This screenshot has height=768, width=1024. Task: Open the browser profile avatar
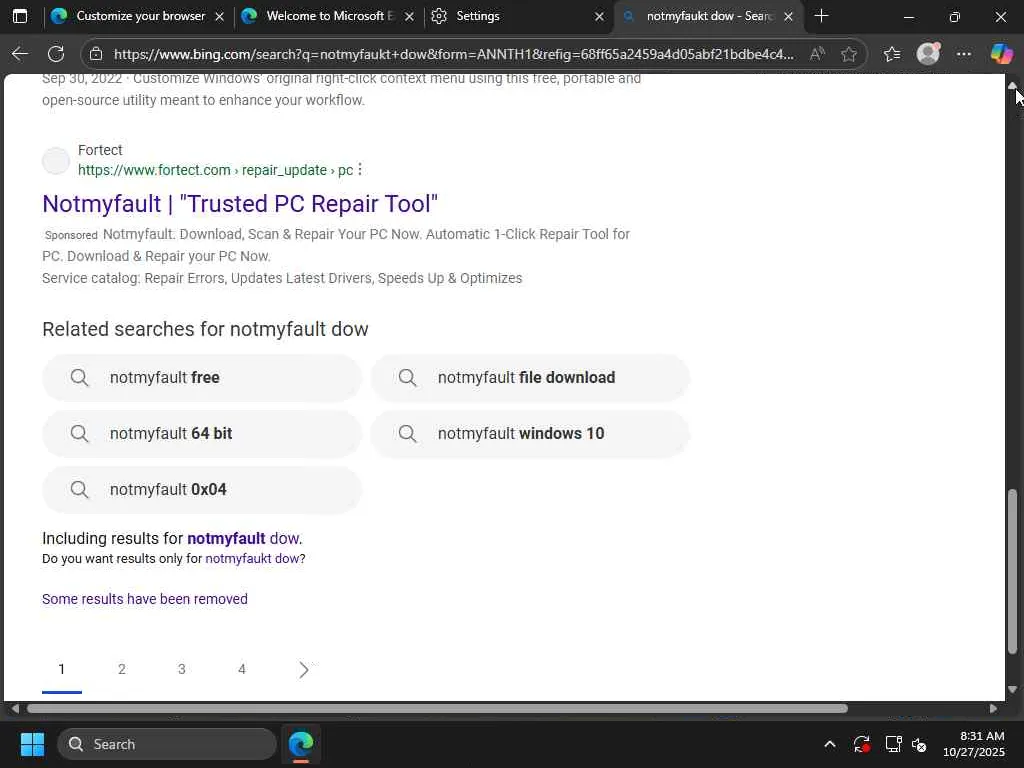(x=928, y=54)
